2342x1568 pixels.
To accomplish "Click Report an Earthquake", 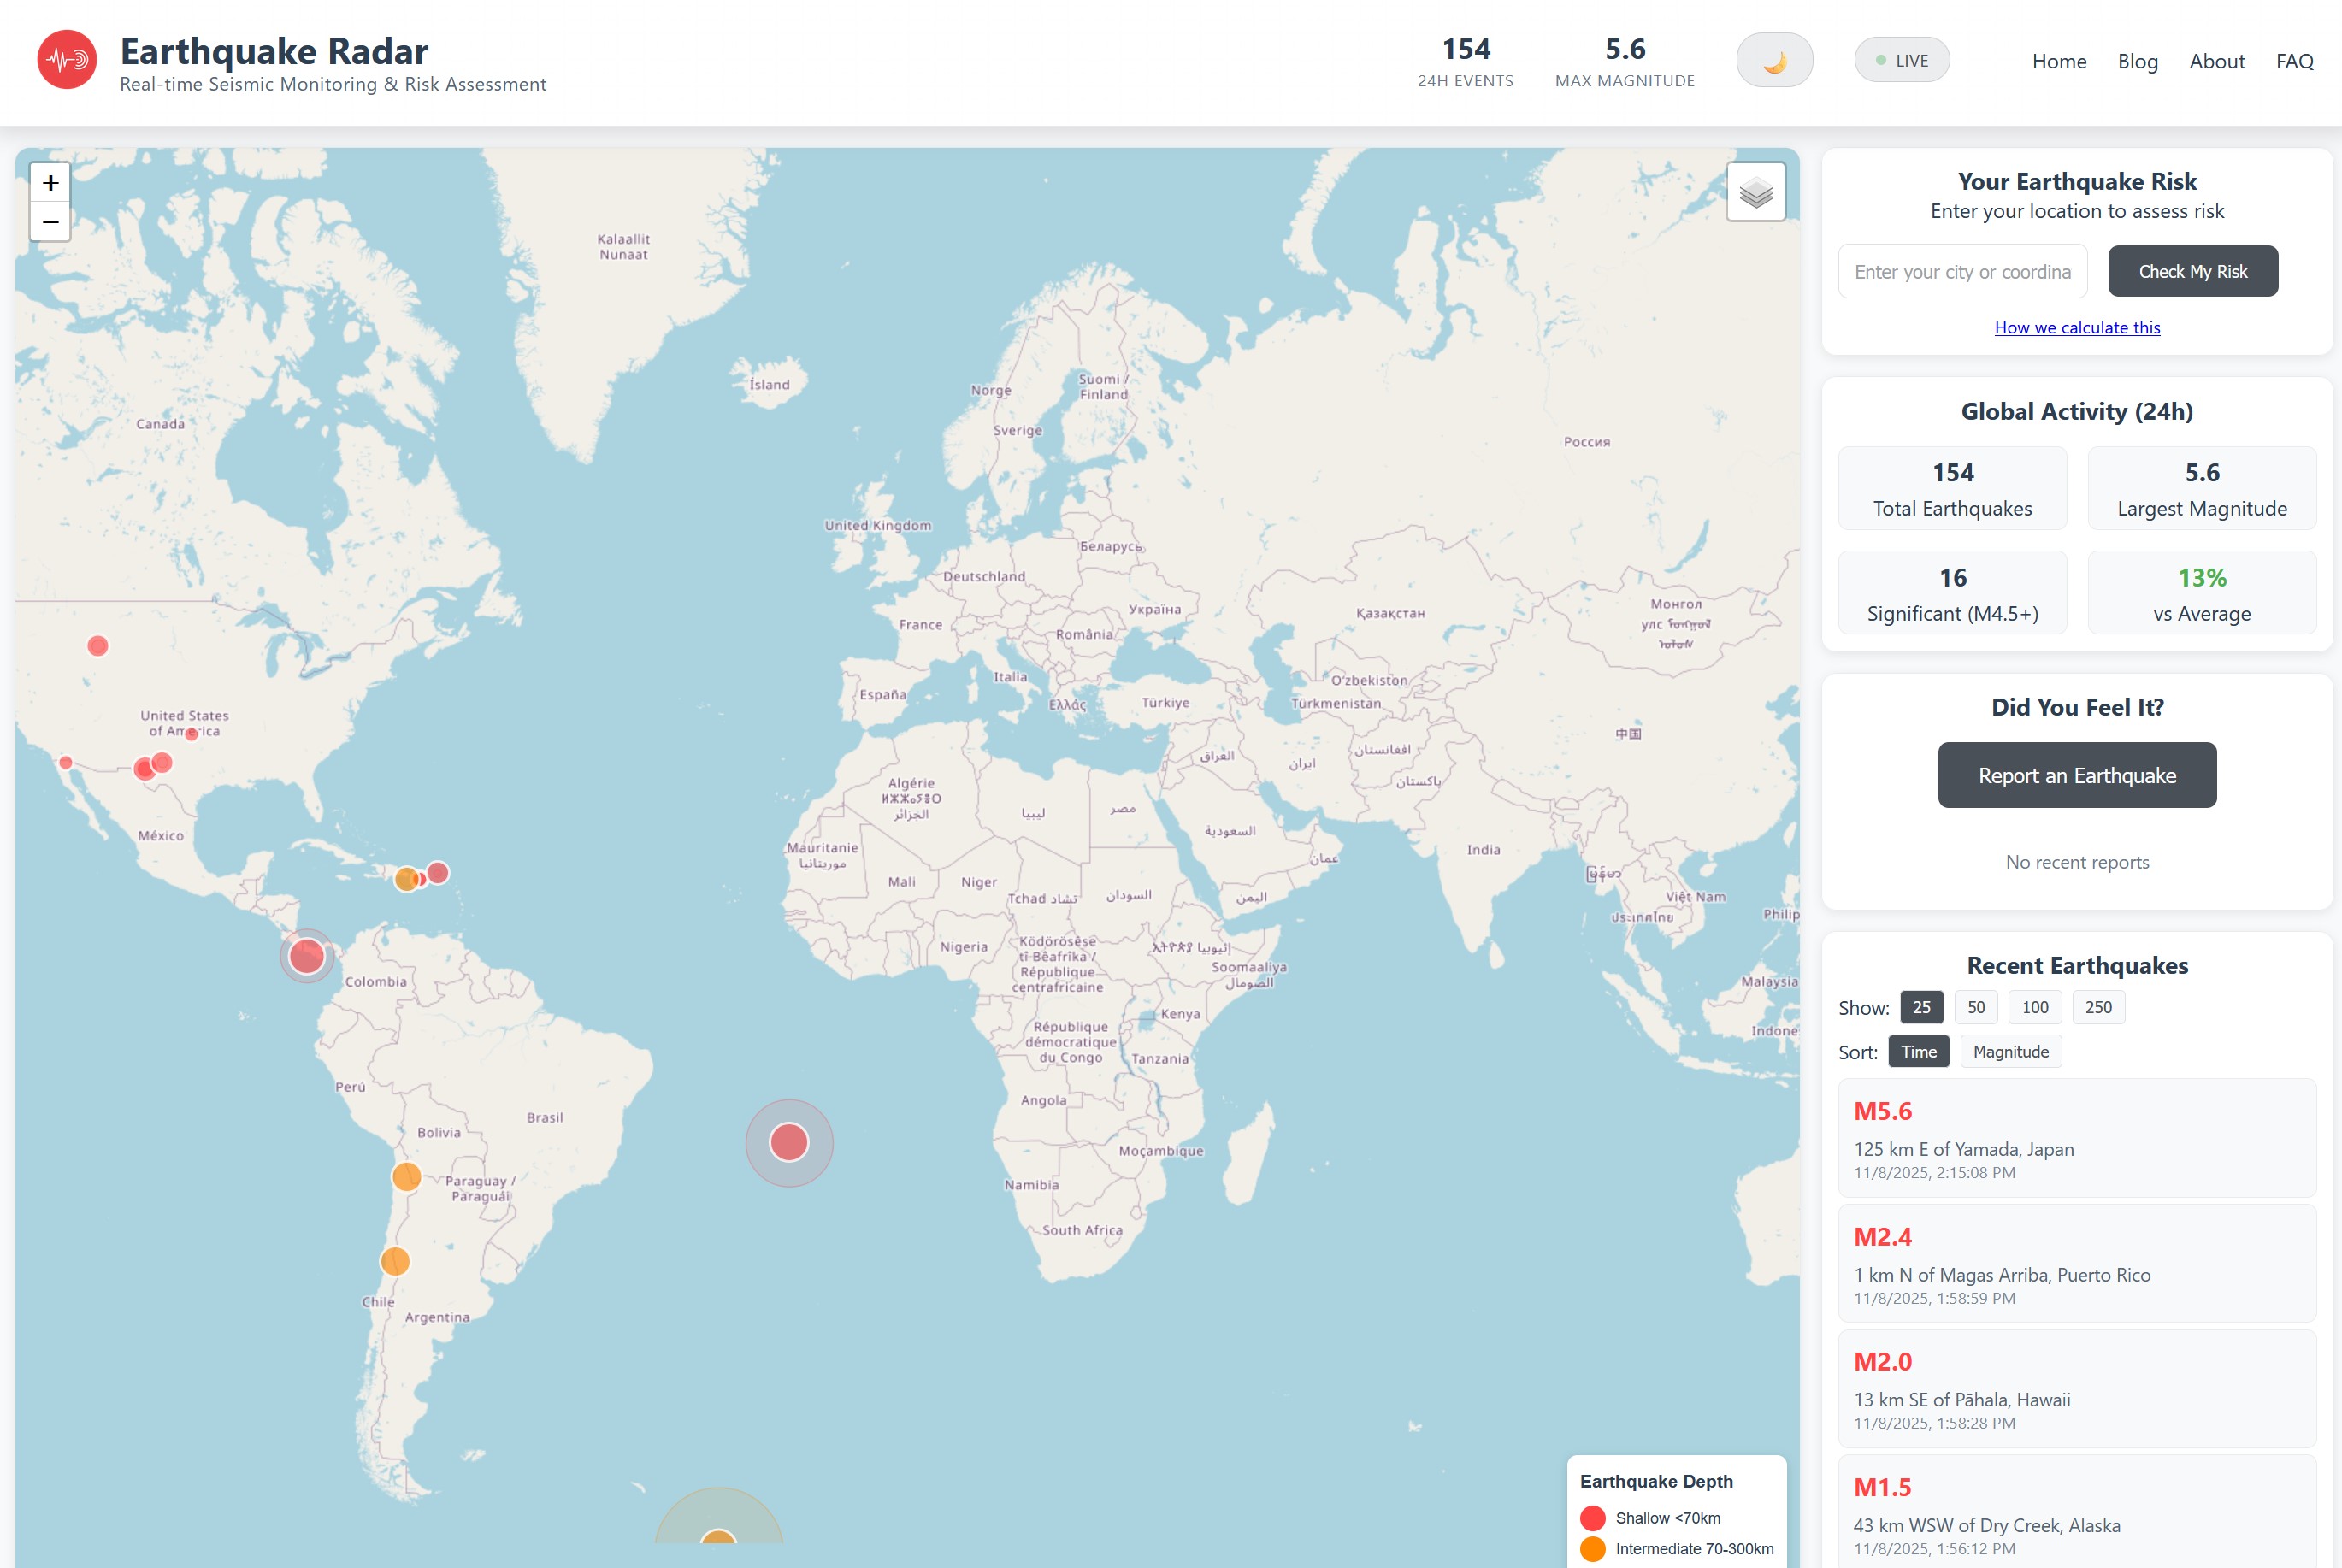I will click(2076, 774).
